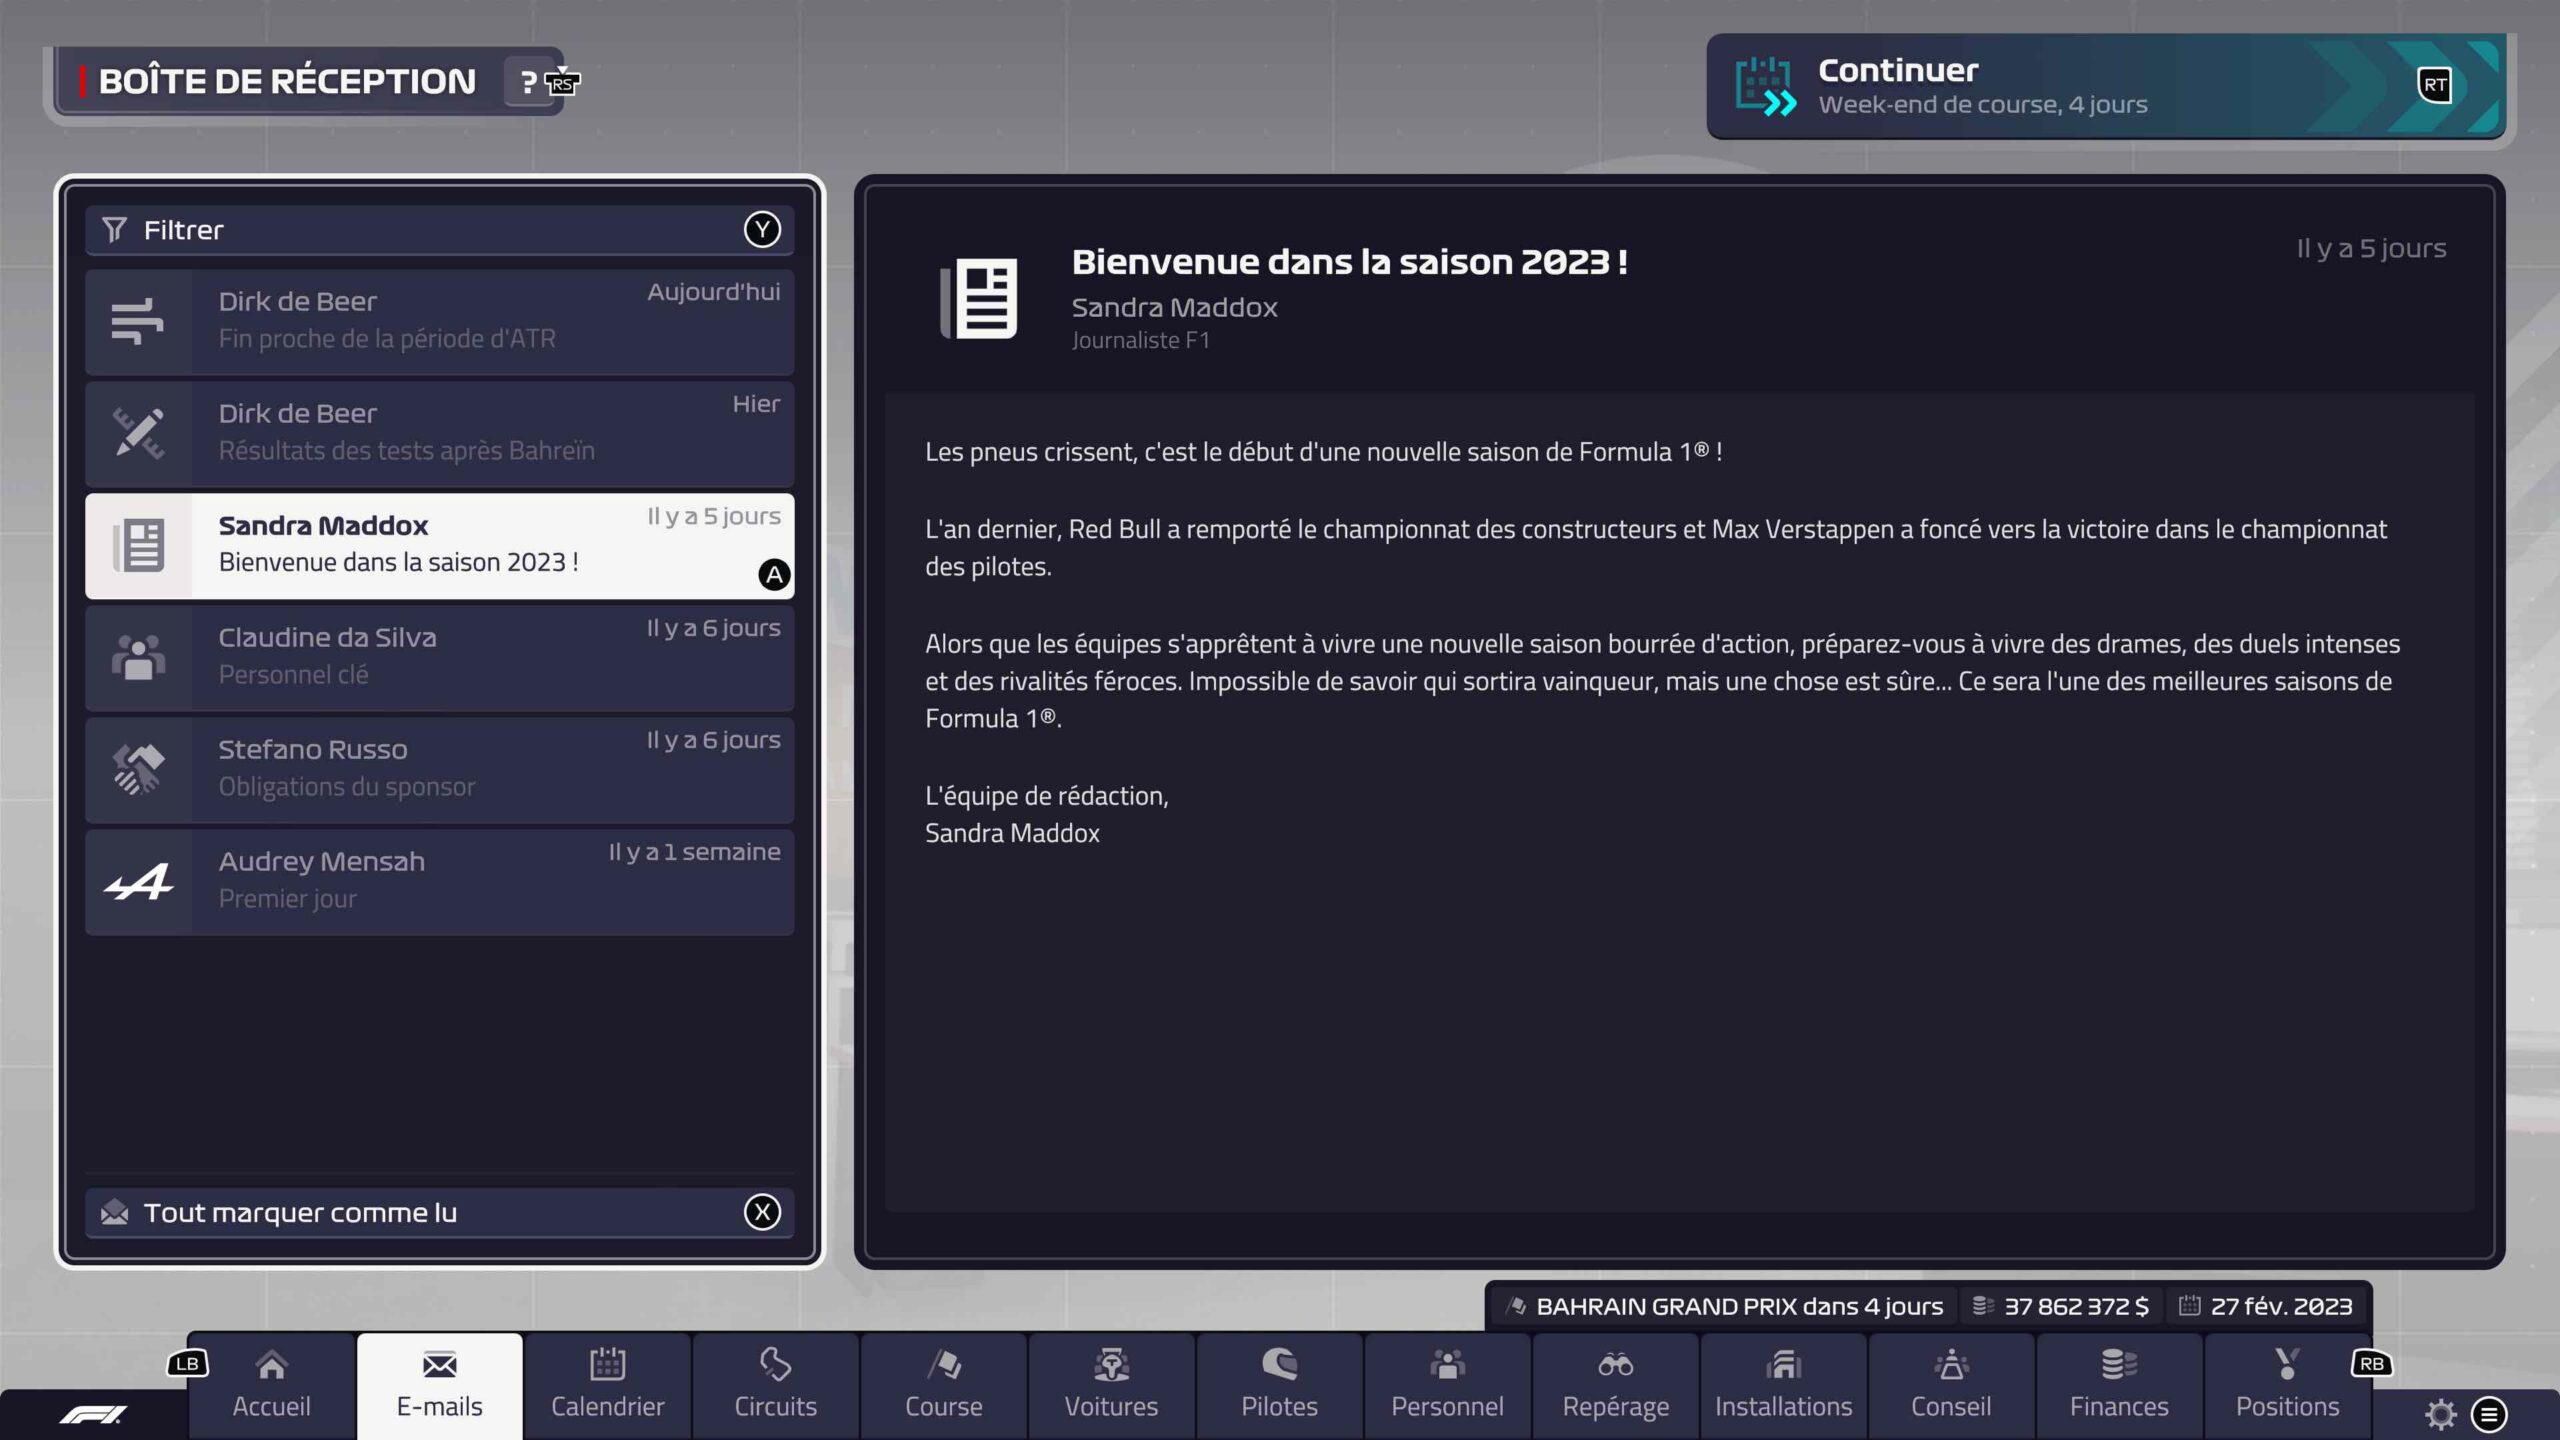This screenshot has width=2560, height=1440.
Task: Open the Circuits tab
Action: pos(775,1385)
